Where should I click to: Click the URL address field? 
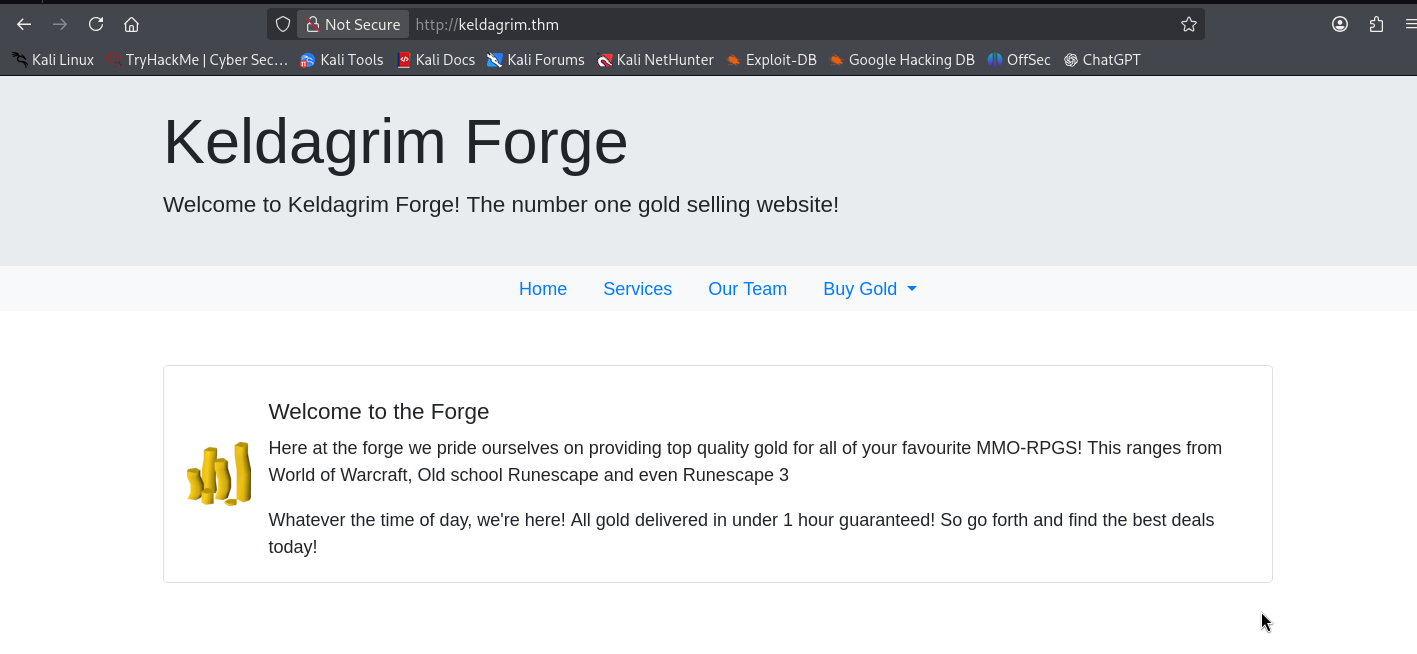point(780,24)
